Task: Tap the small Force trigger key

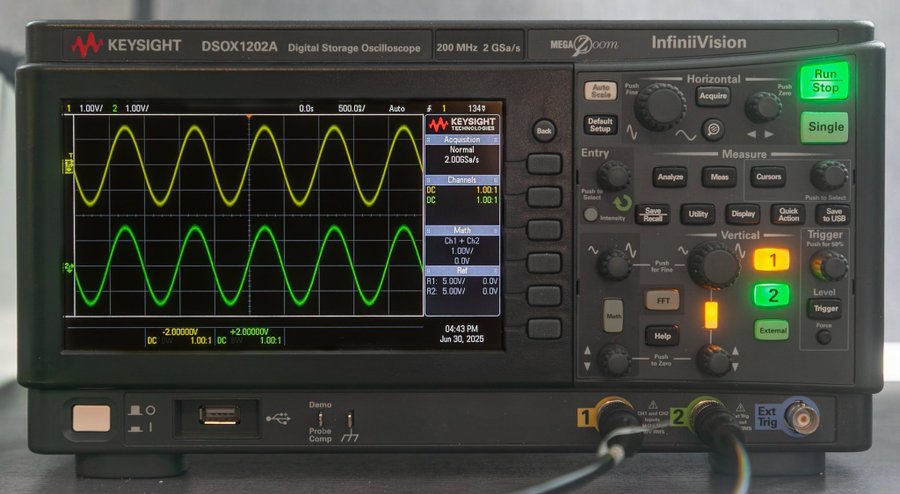Action: (824, 337)
